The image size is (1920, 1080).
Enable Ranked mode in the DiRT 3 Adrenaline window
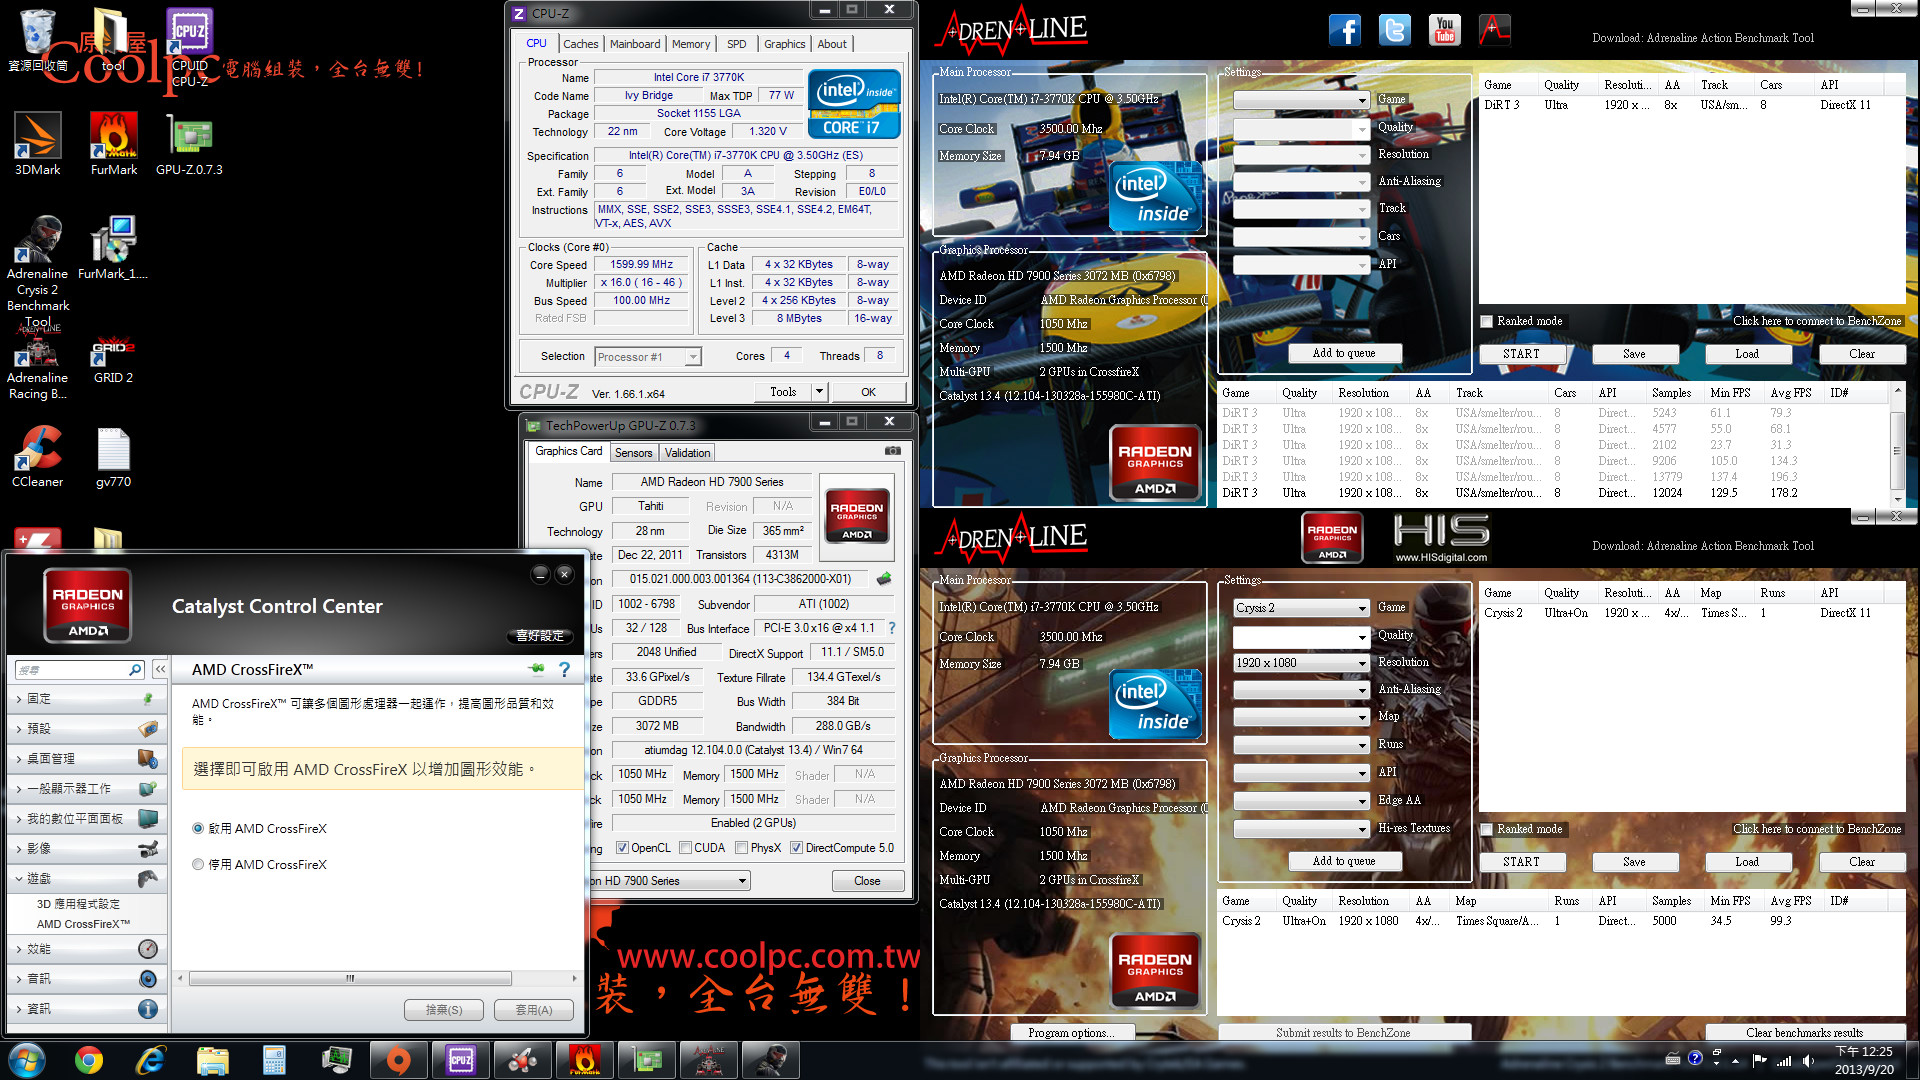(1487, 321)
